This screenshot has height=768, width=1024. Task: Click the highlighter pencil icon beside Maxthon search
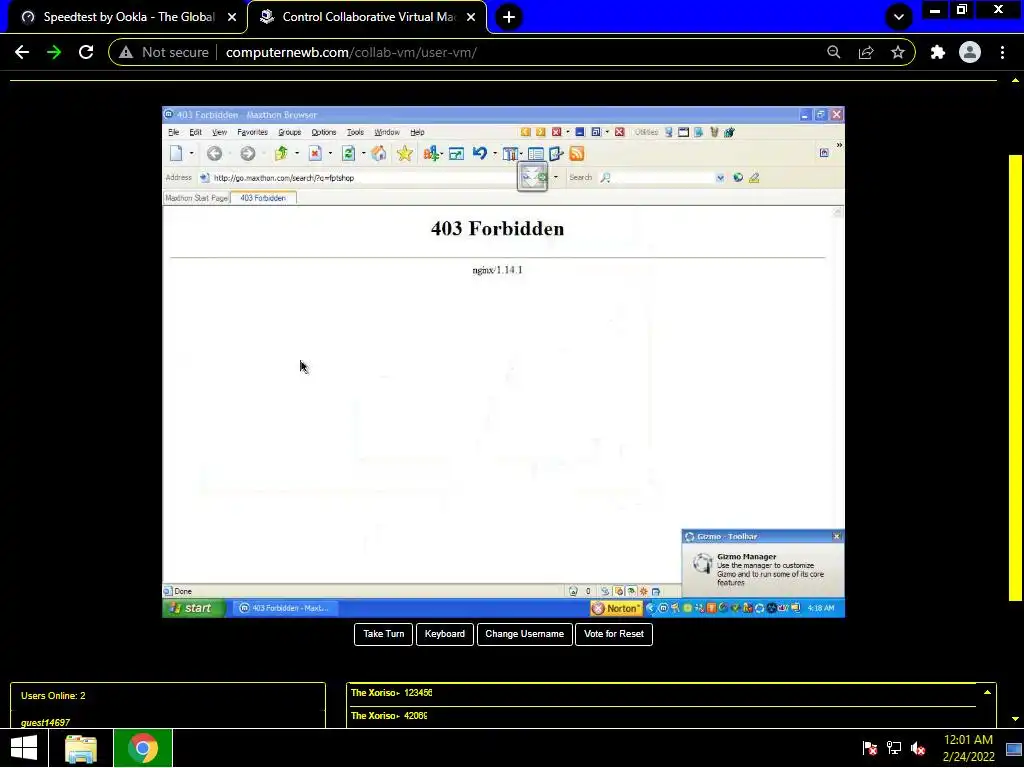(754, 178)
